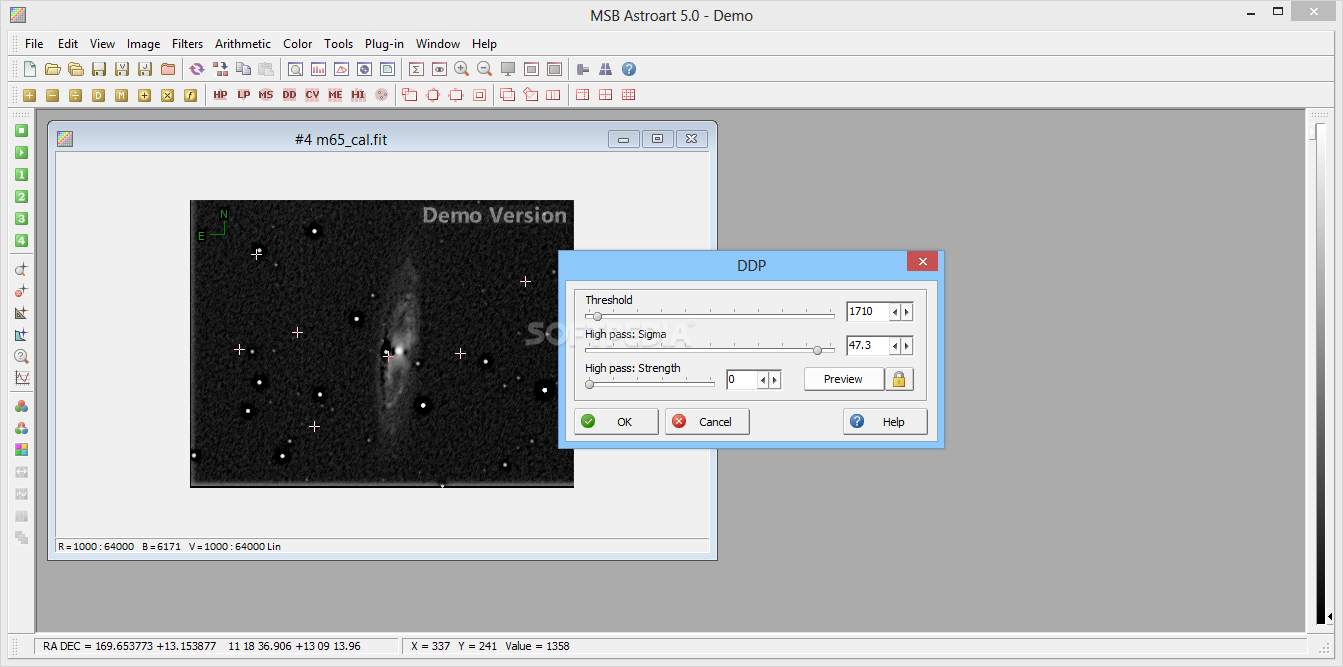
Task: Open the histogram bar-chart icon
Action: tap(319, 69)
